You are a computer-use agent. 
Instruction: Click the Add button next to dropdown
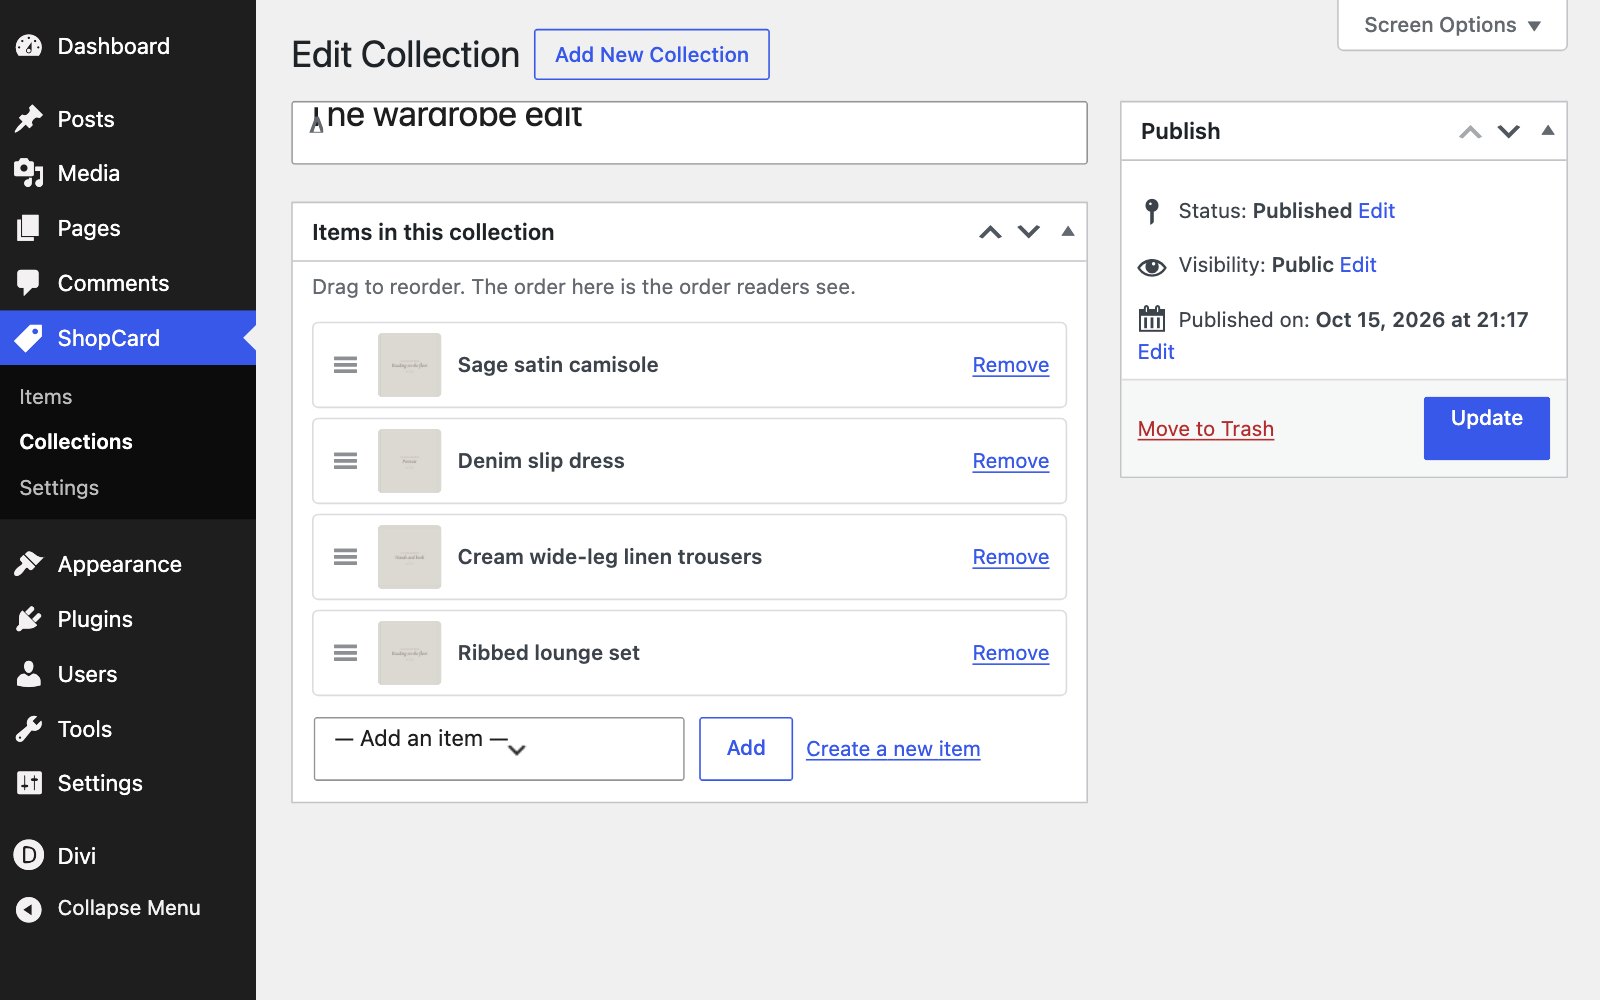coord(746,748)
